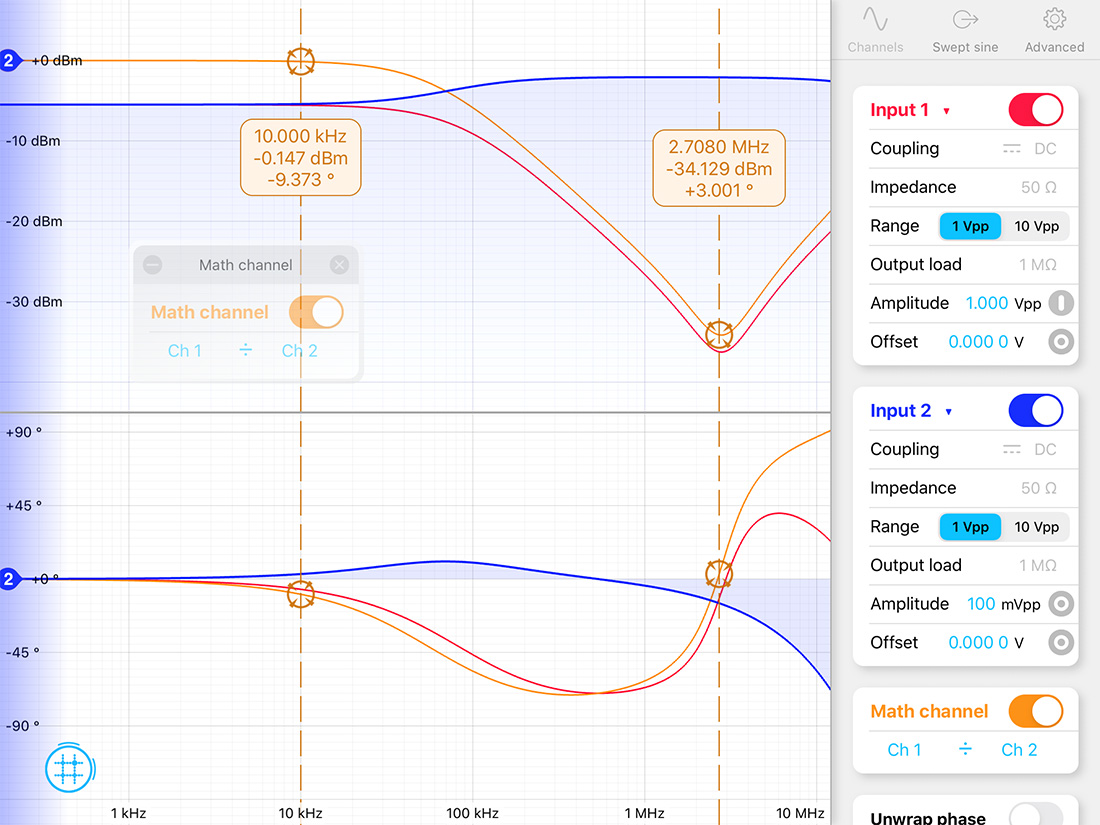This screenshot has height=825, width=1100.
Task: Select Ch 2 in floating Math popup
Action: click(300, 351)
